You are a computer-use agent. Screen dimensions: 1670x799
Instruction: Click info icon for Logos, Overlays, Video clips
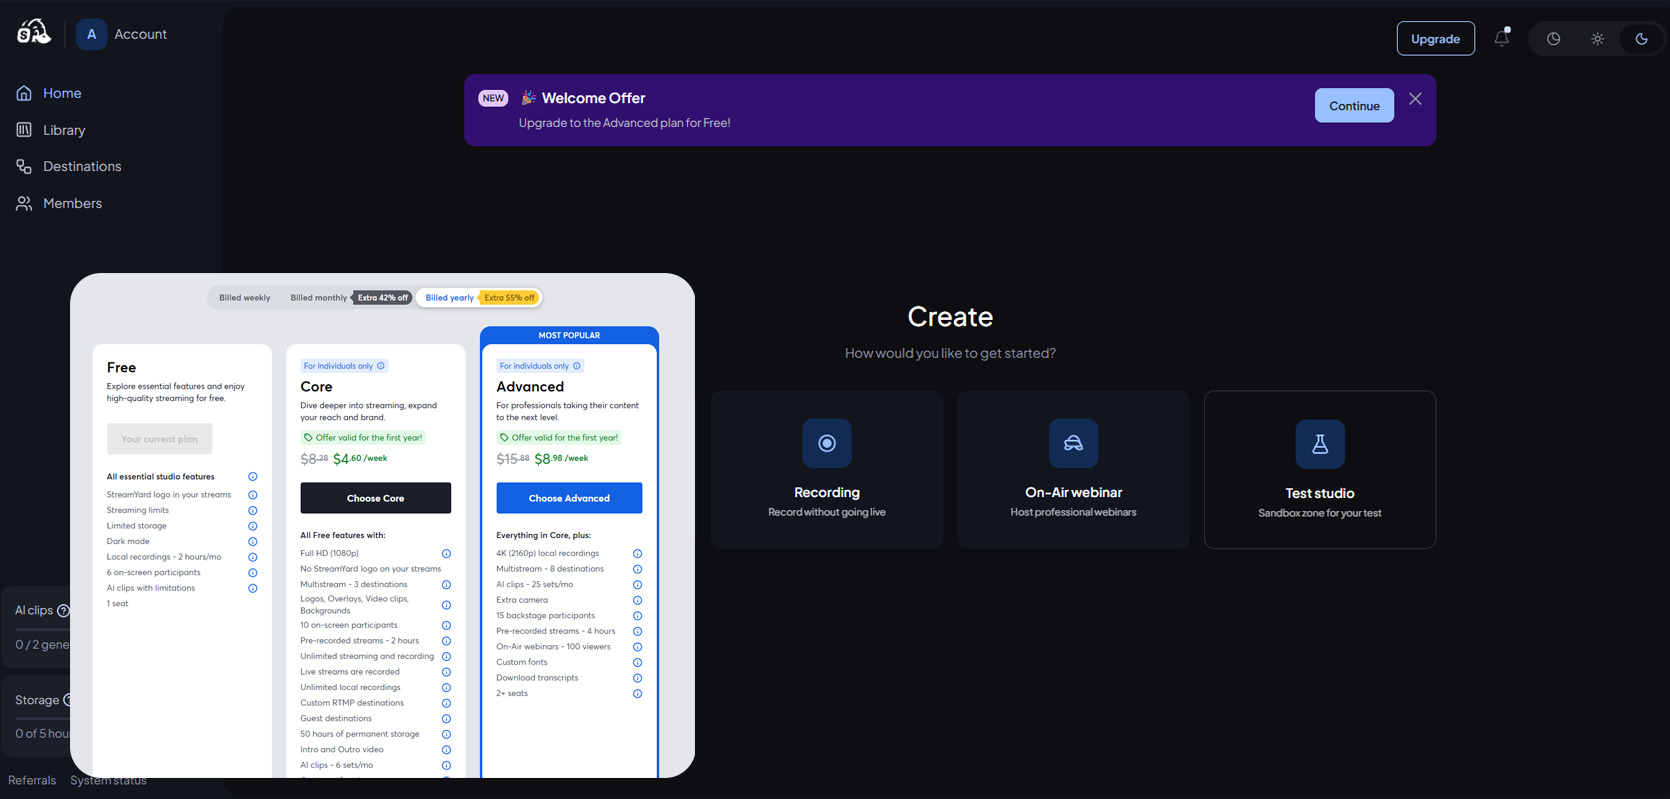[447, 605]
